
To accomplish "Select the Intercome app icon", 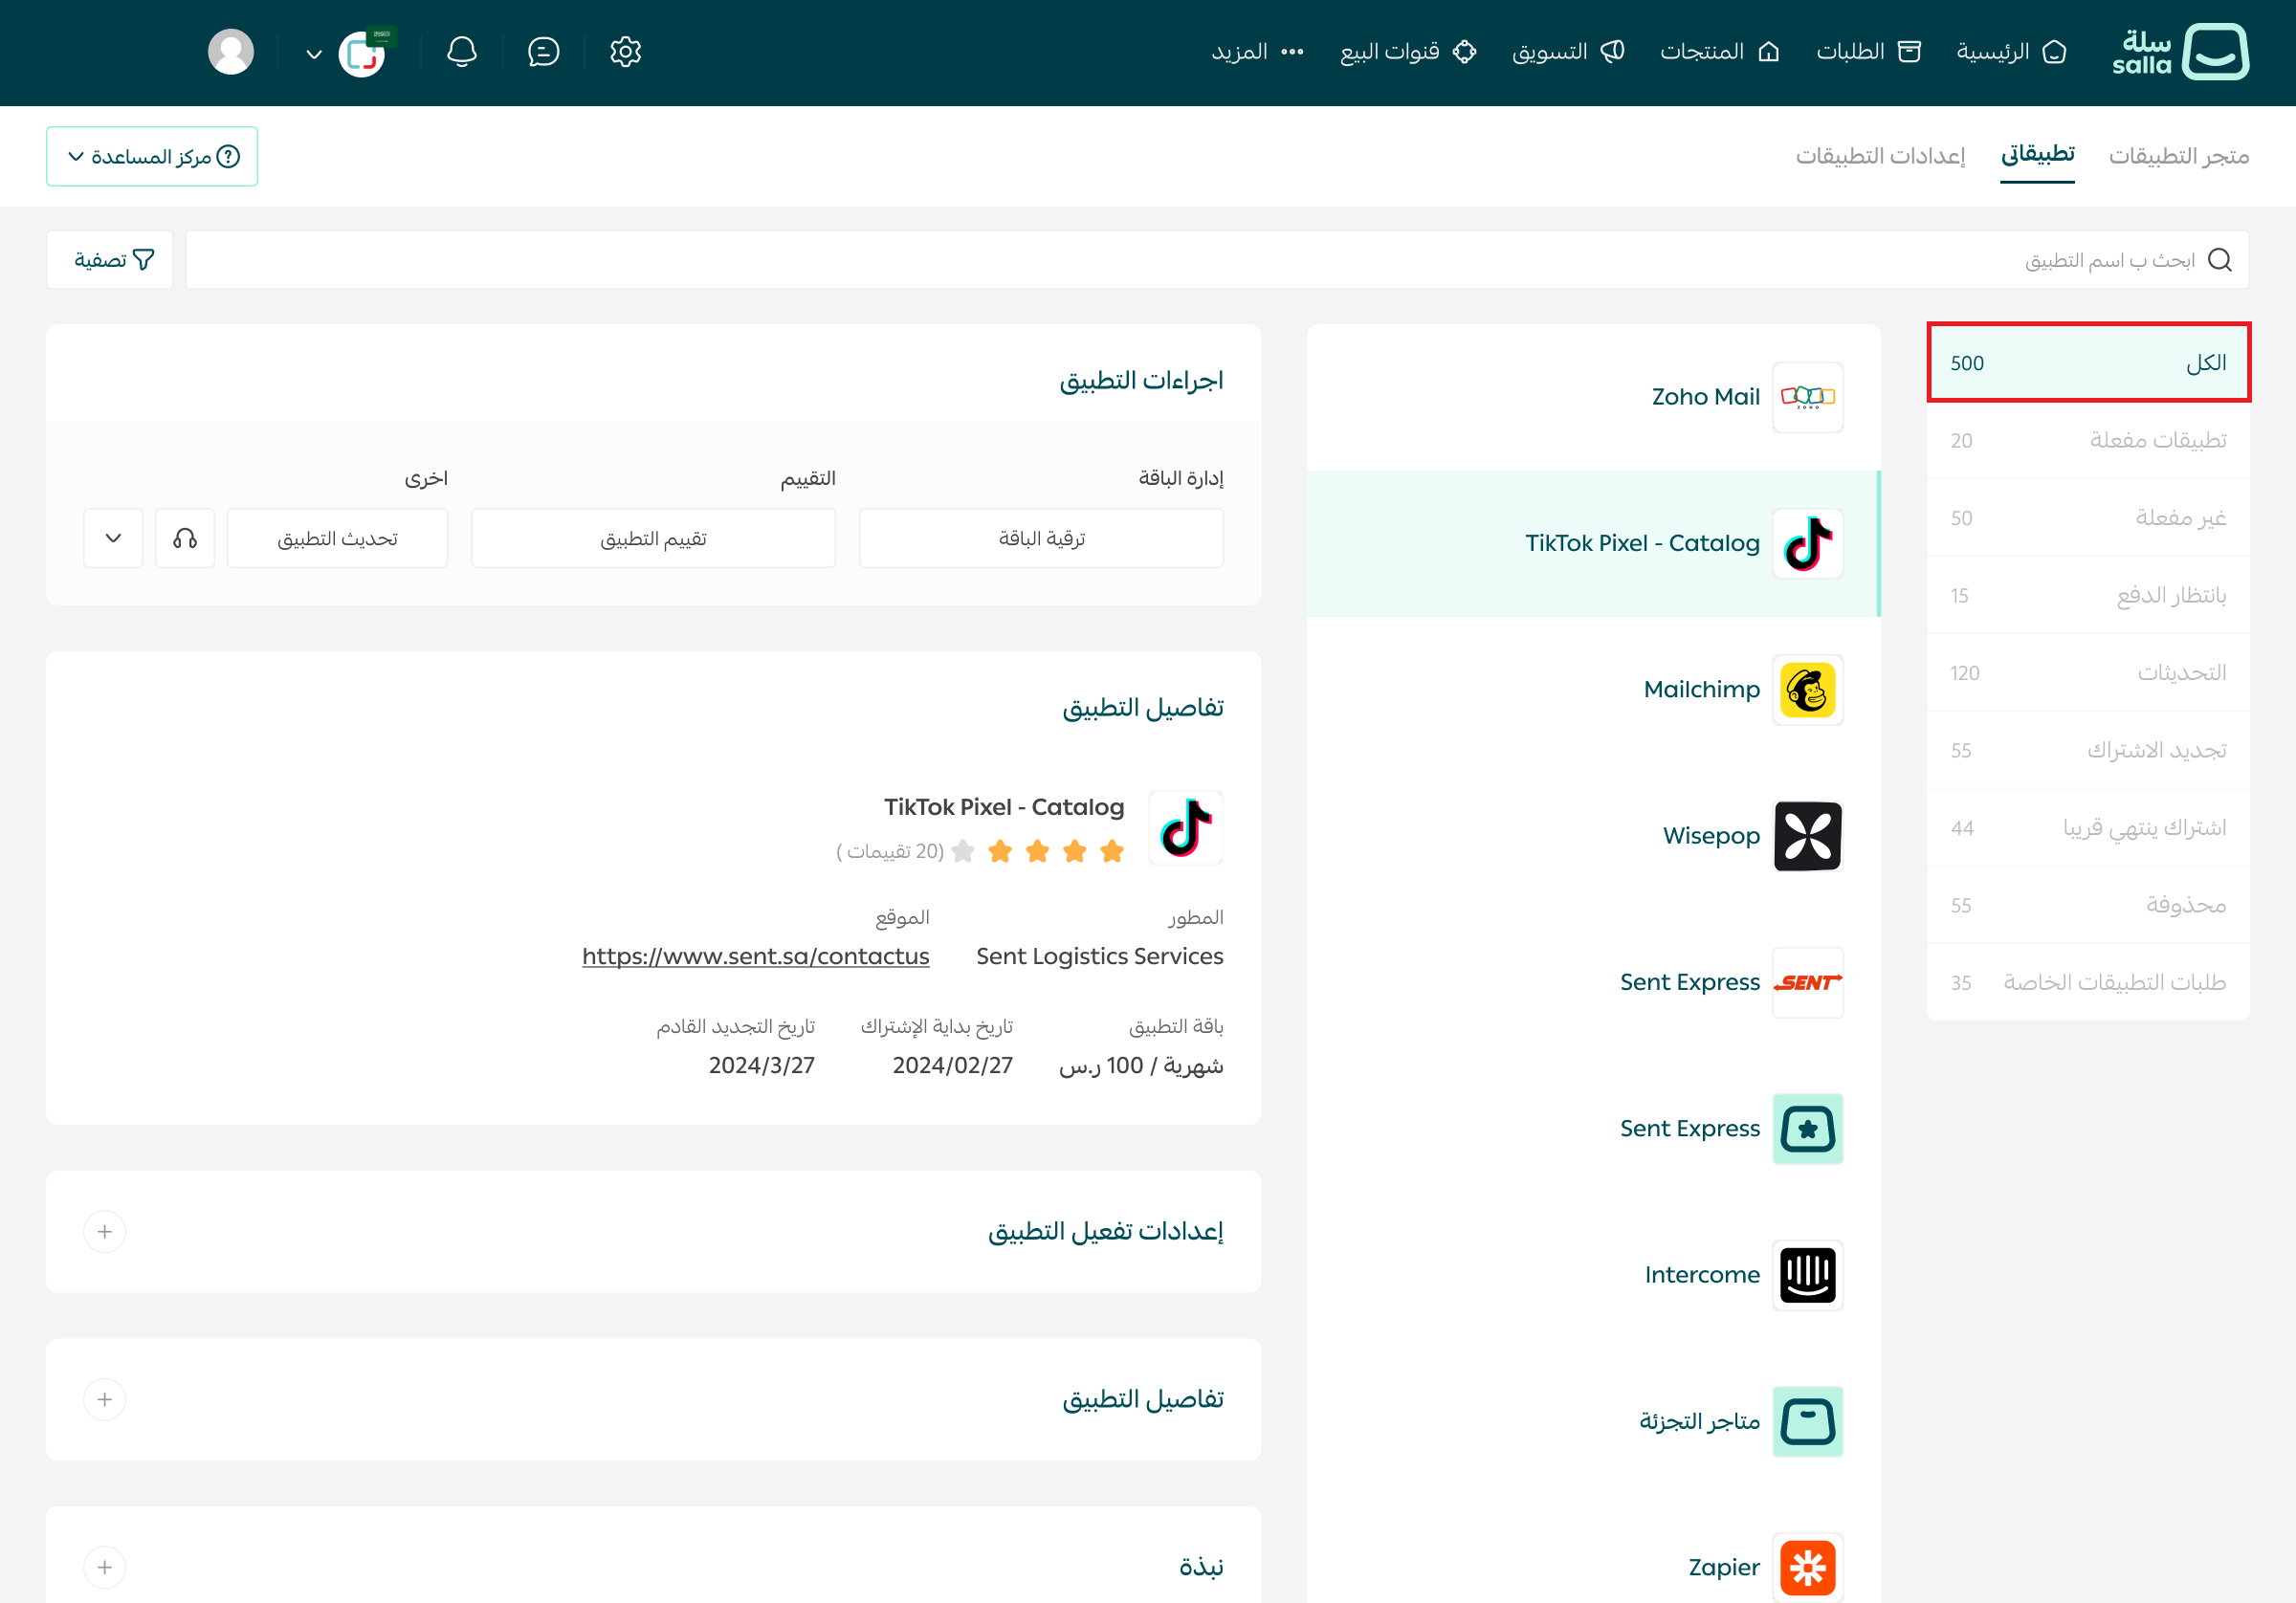I will click(x=1807, y=1275).
